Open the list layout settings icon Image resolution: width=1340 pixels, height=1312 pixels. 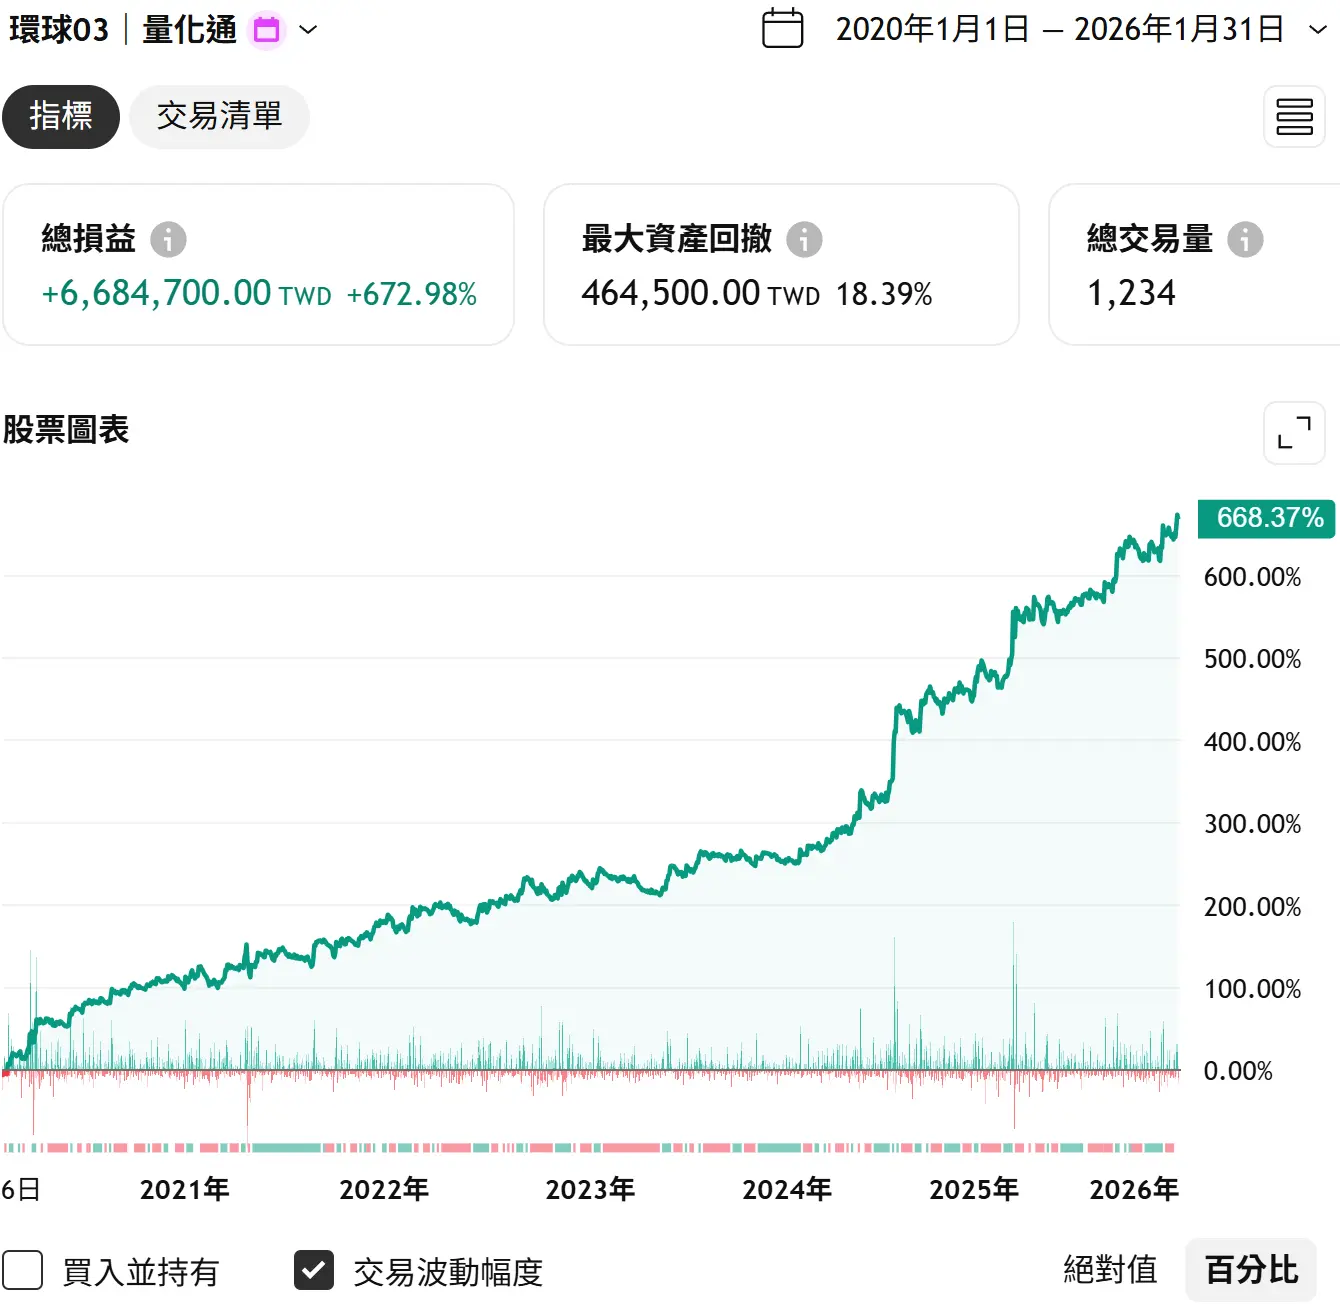tap(1294, 117)
